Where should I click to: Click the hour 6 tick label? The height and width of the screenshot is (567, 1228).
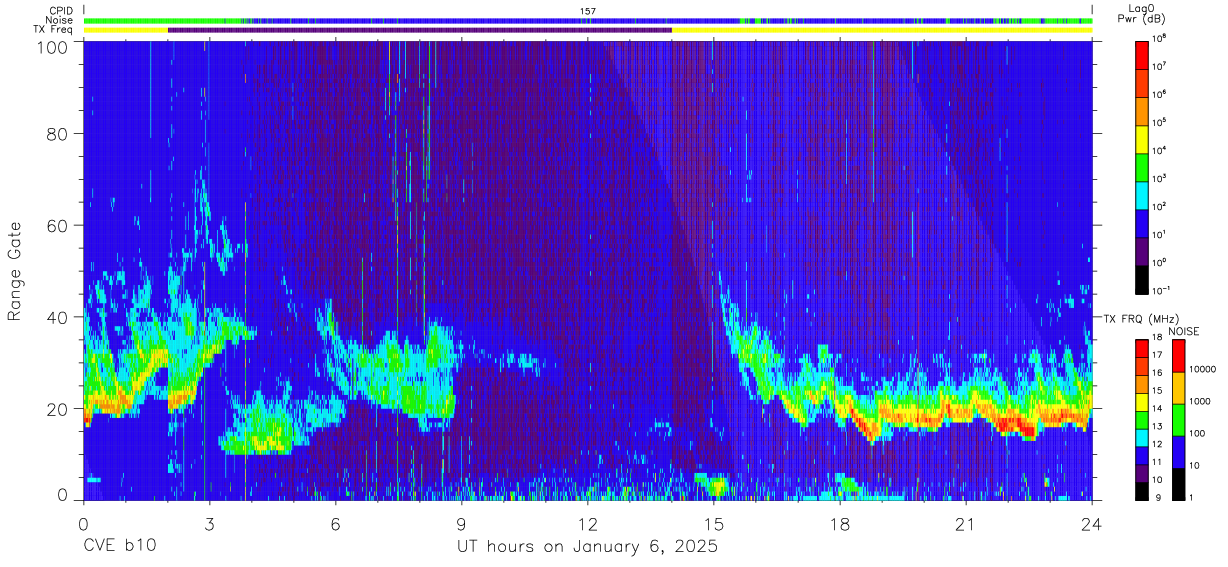(x=335, y=524)
